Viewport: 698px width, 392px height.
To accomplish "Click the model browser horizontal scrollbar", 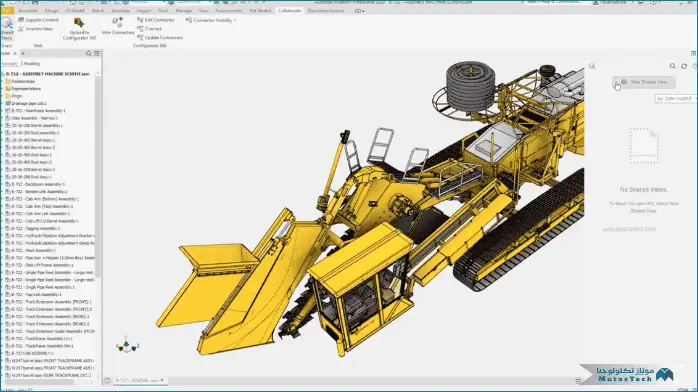I will [x=39, y=382].
